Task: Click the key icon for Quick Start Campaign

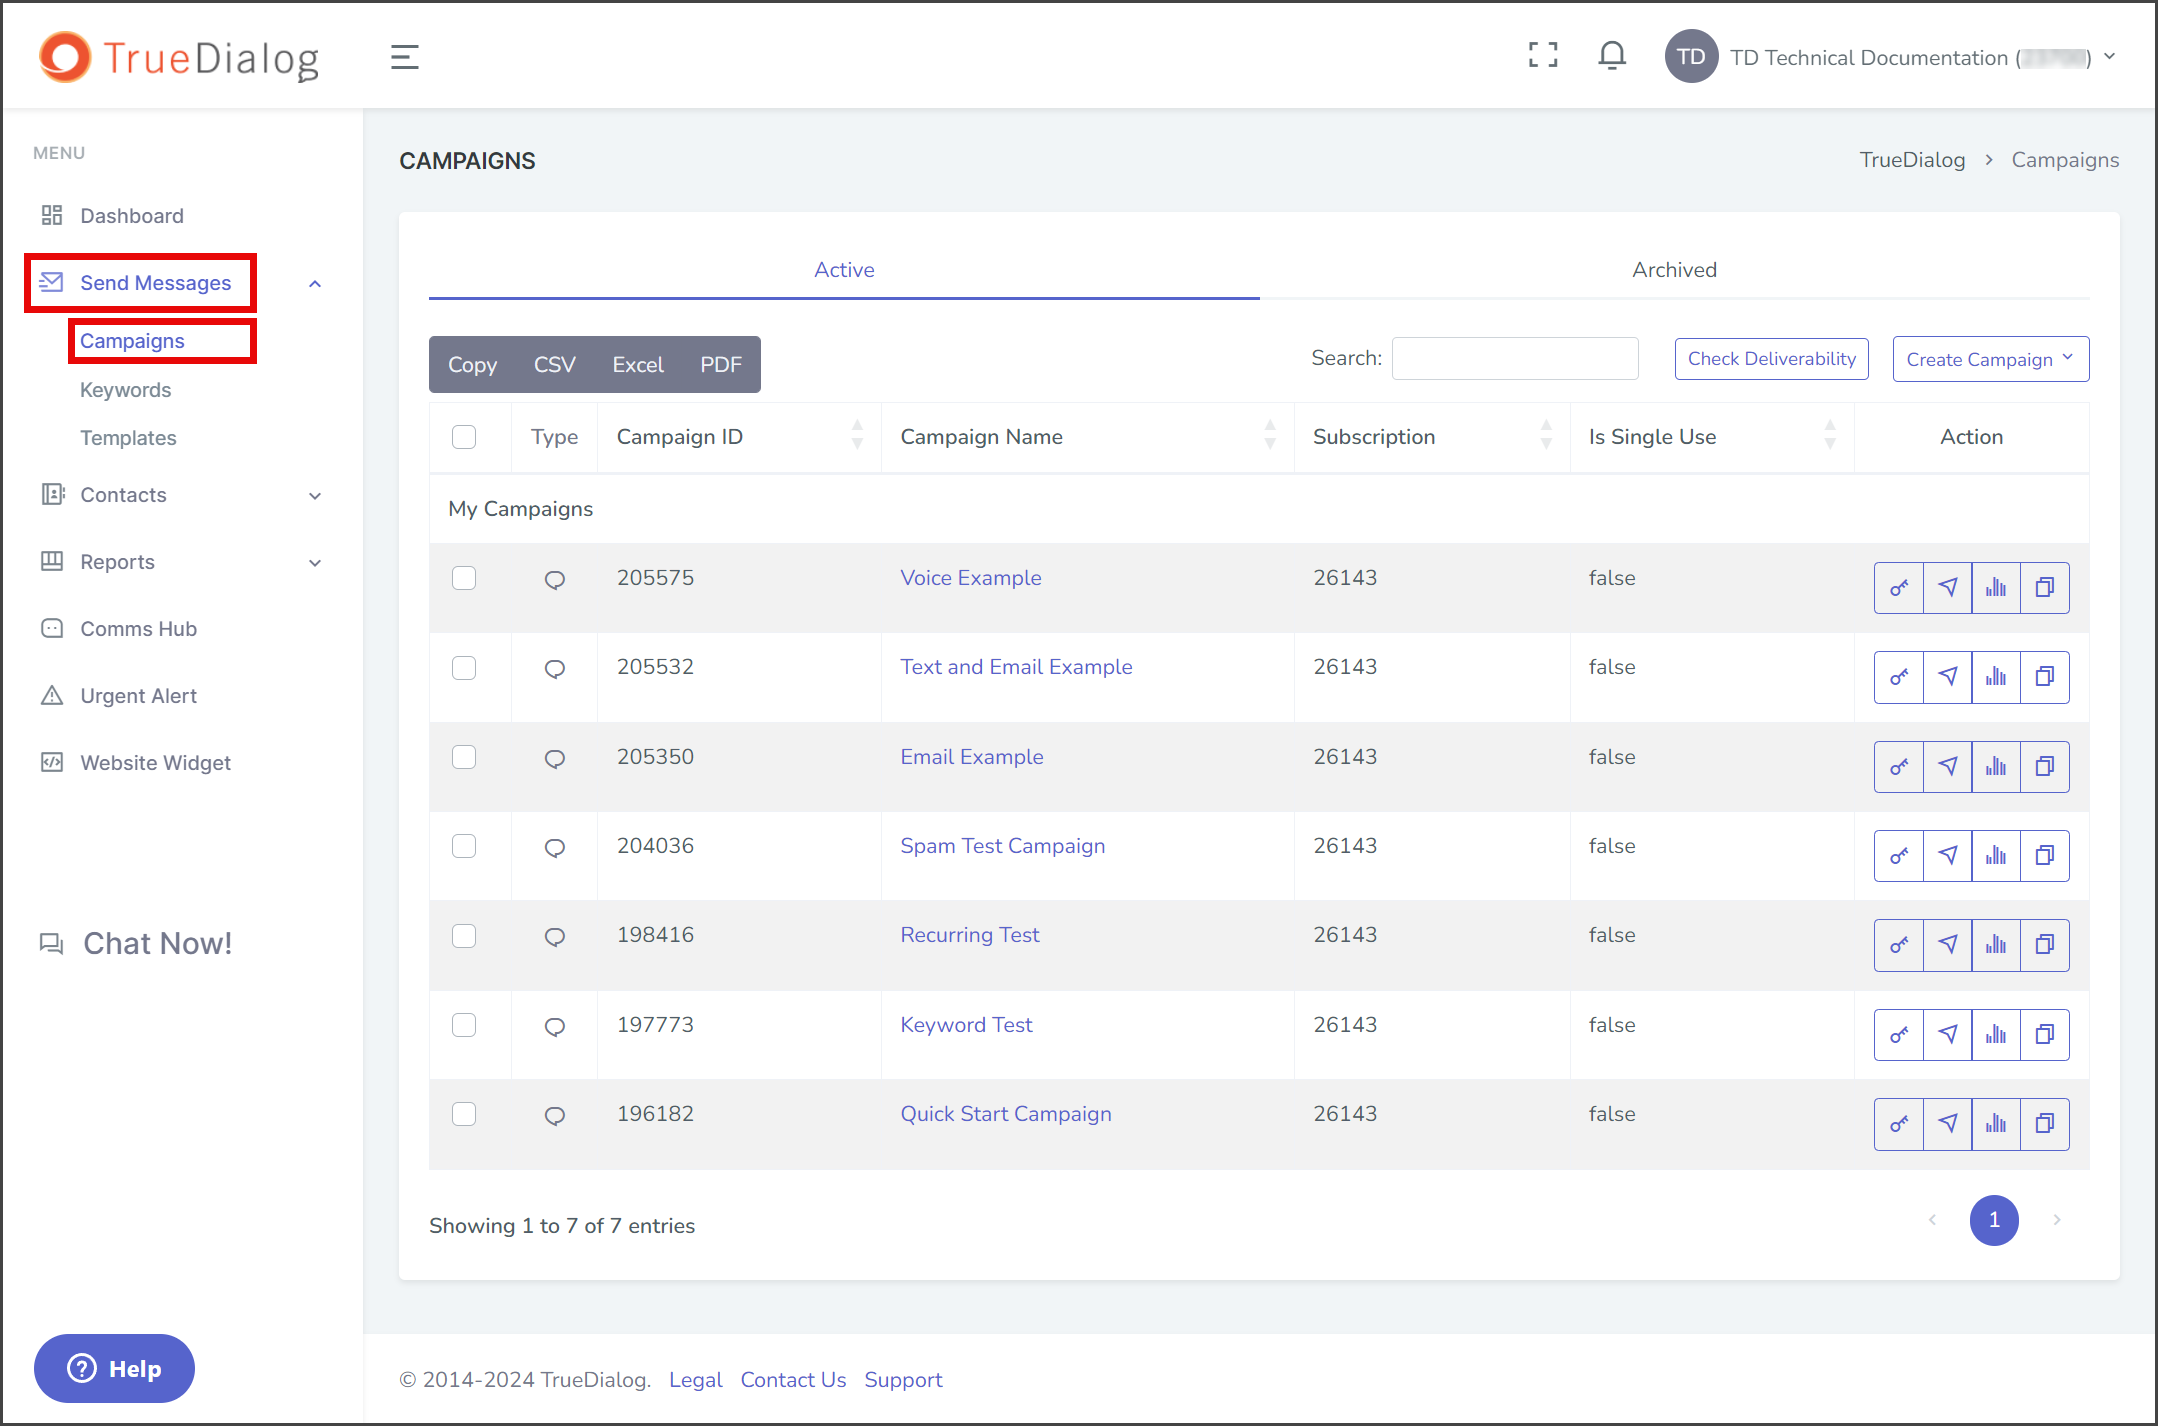Action: coord(1898,1124)
